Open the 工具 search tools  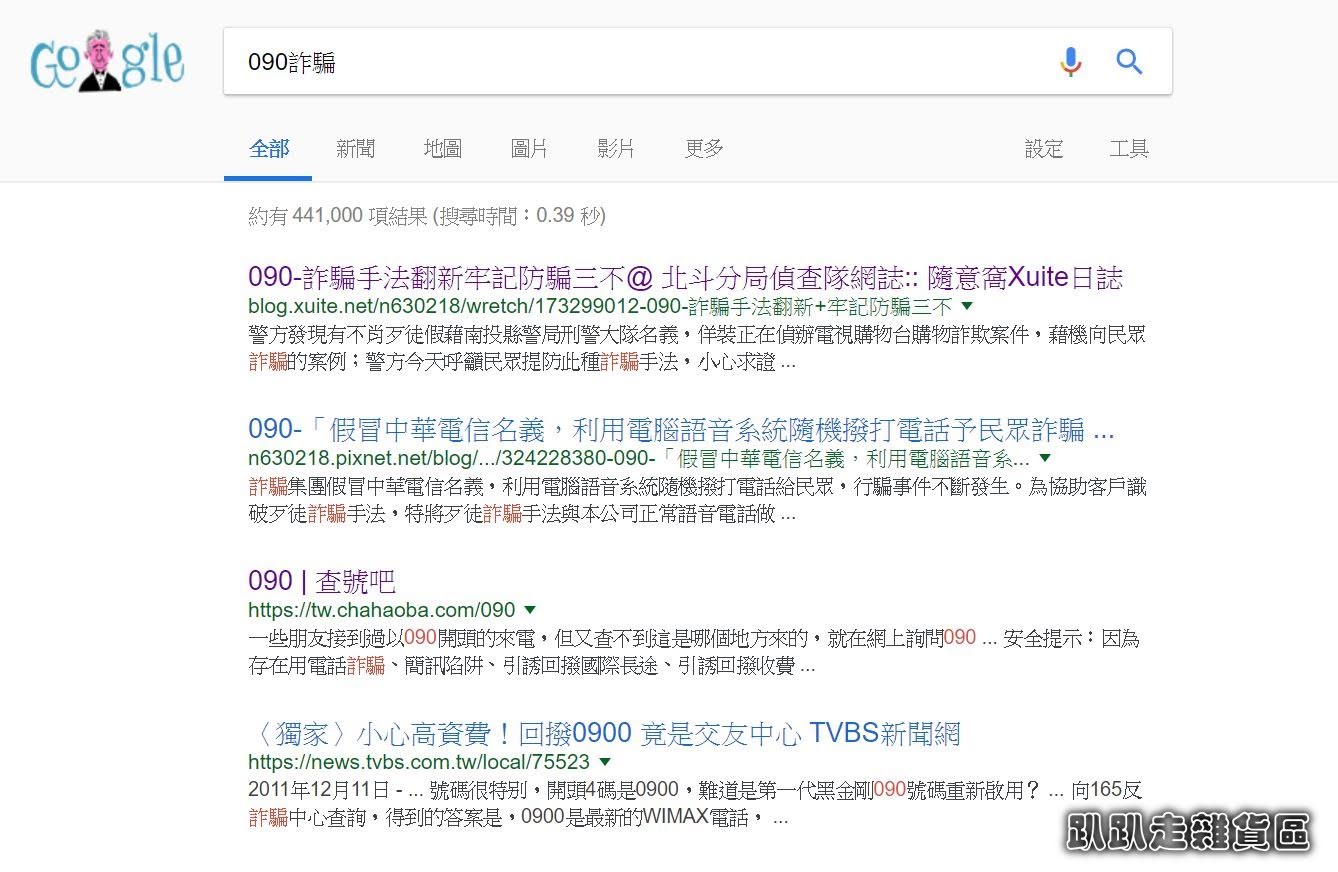coord(1129,149)
